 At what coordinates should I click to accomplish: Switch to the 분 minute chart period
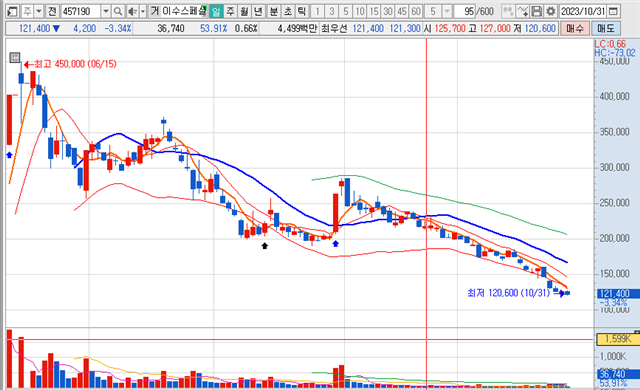click(274, 11)
